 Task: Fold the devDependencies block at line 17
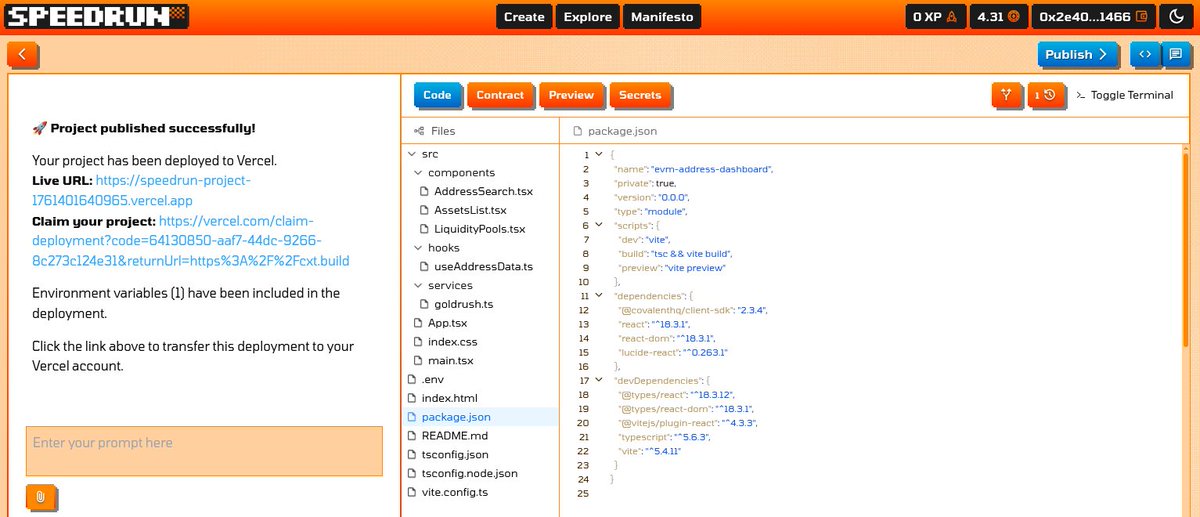[x=598, y=380]
